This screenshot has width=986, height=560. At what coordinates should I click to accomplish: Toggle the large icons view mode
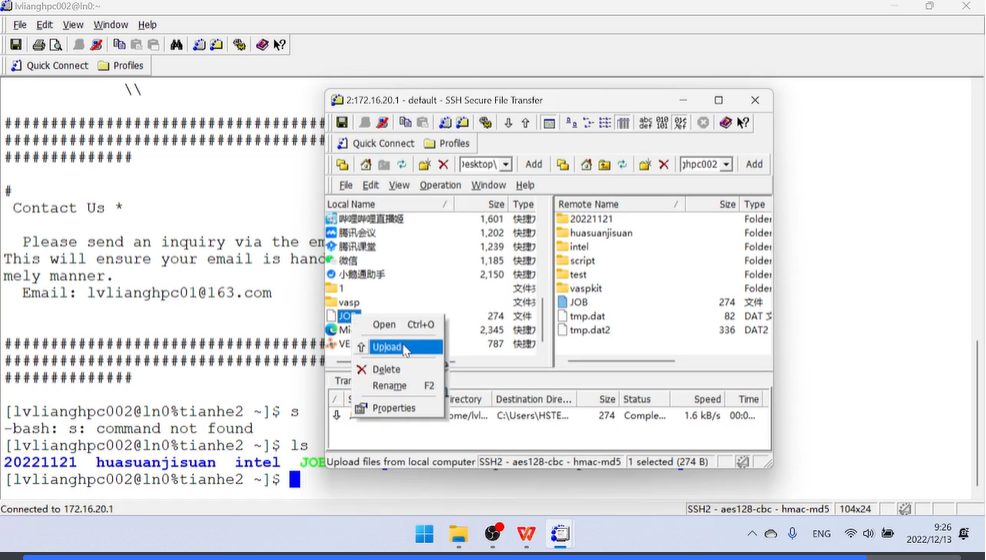[571, 123]
